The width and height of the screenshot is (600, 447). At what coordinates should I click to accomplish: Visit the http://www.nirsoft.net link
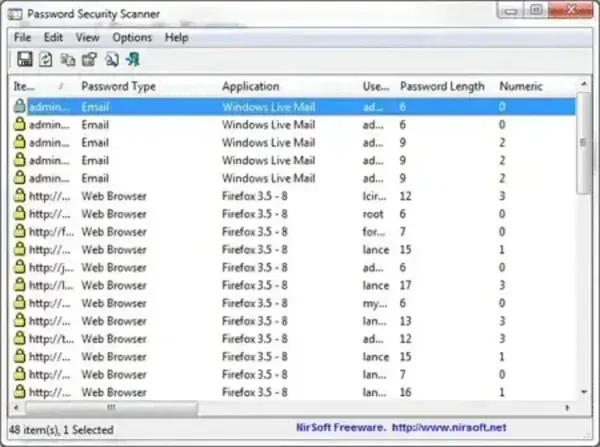coord(449,427)
